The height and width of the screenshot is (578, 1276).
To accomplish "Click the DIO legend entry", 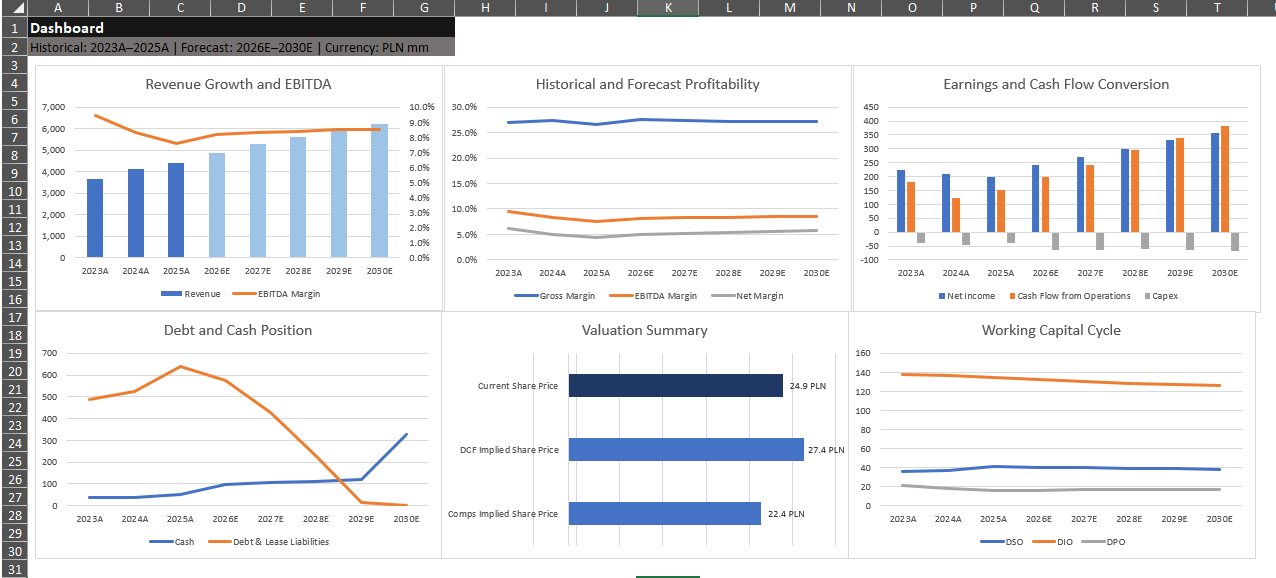I will coord(1052,542).
